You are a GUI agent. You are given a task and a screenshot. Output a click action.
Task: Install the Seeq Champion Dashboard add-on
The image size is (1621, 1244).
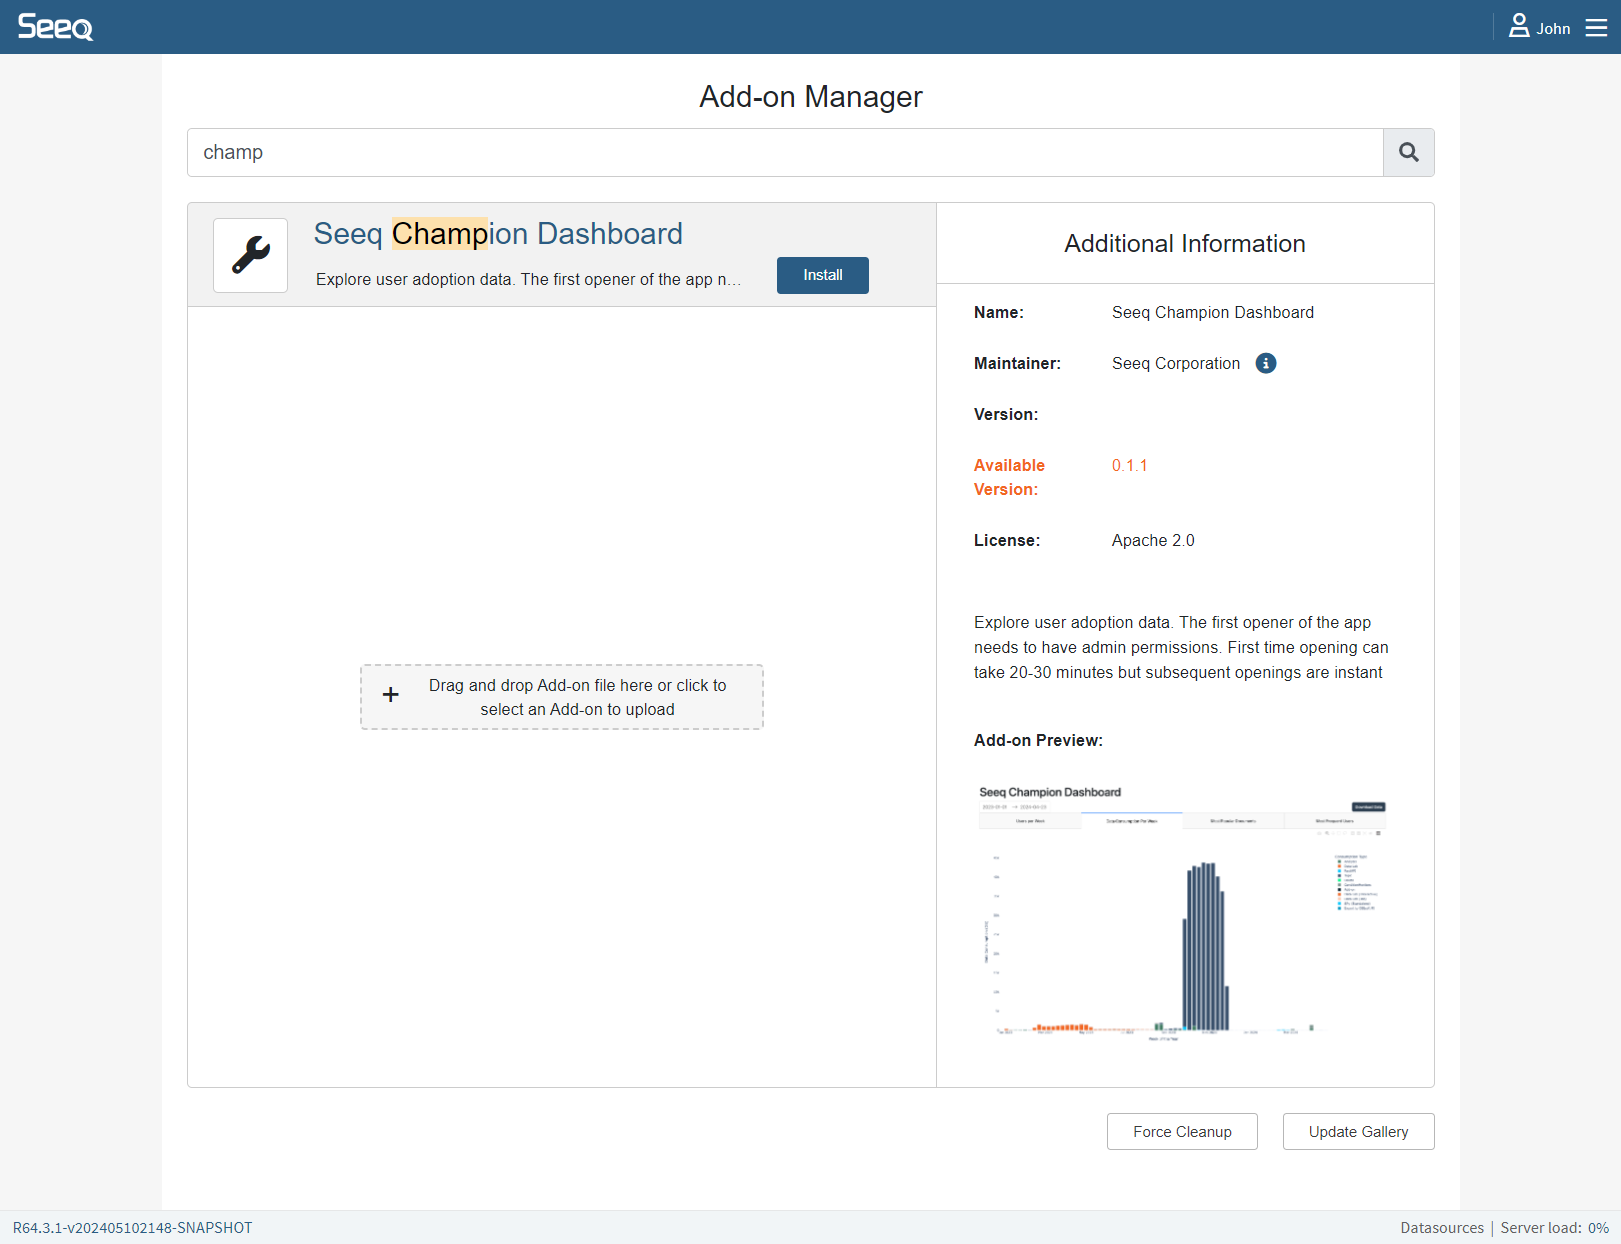822,275
